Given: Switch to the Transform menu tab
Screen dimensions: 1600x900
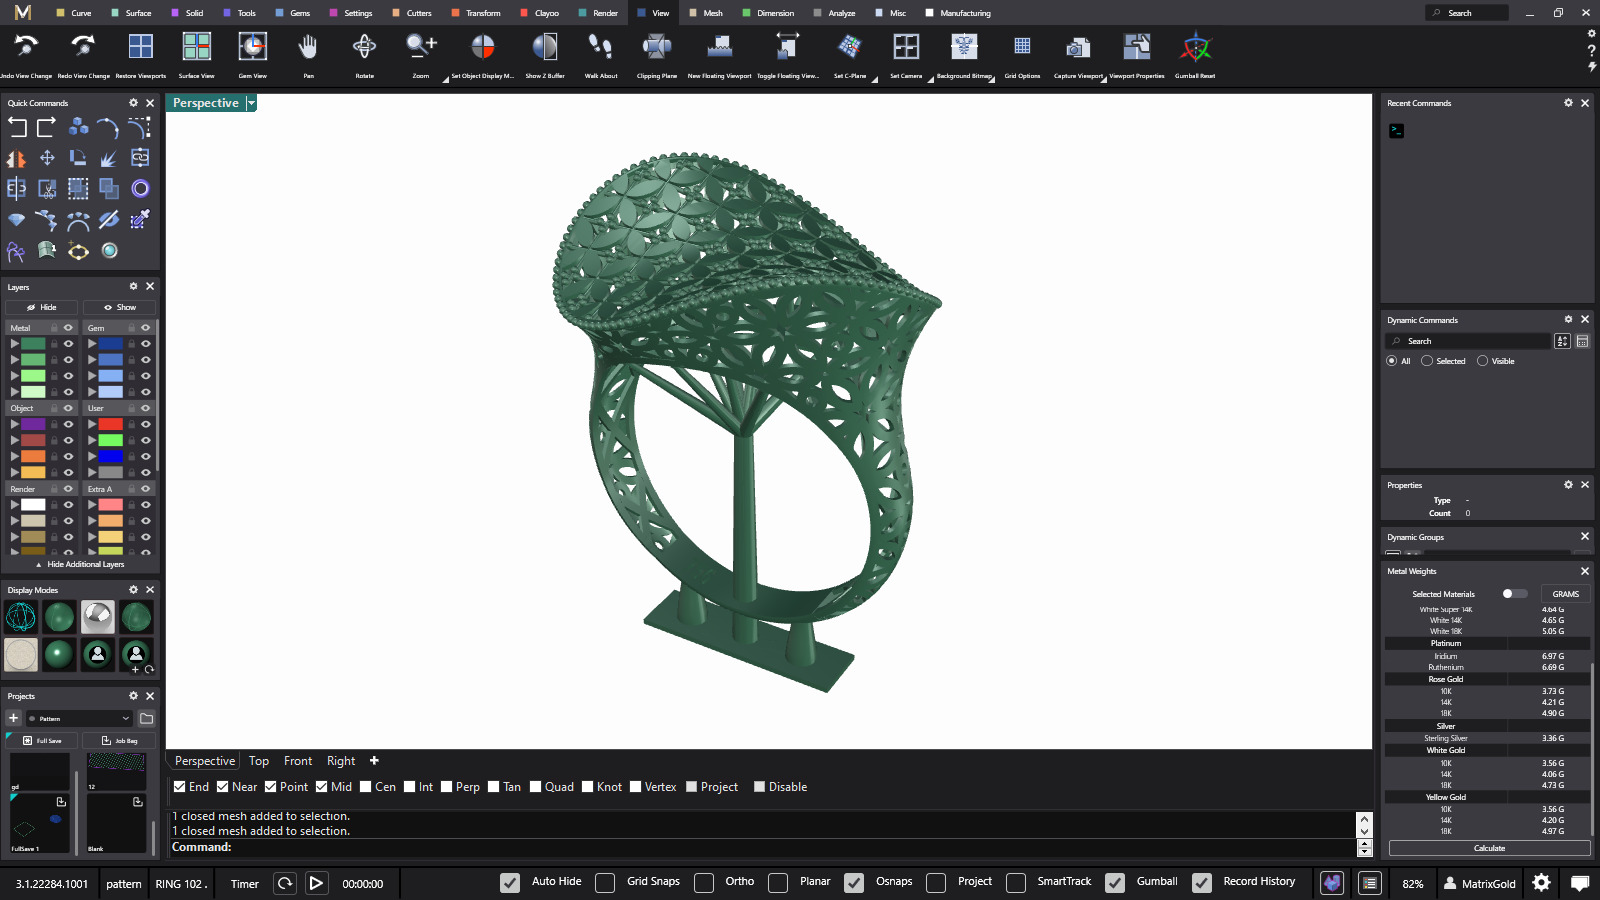Looking at the screenshot, I should (476, 13).
